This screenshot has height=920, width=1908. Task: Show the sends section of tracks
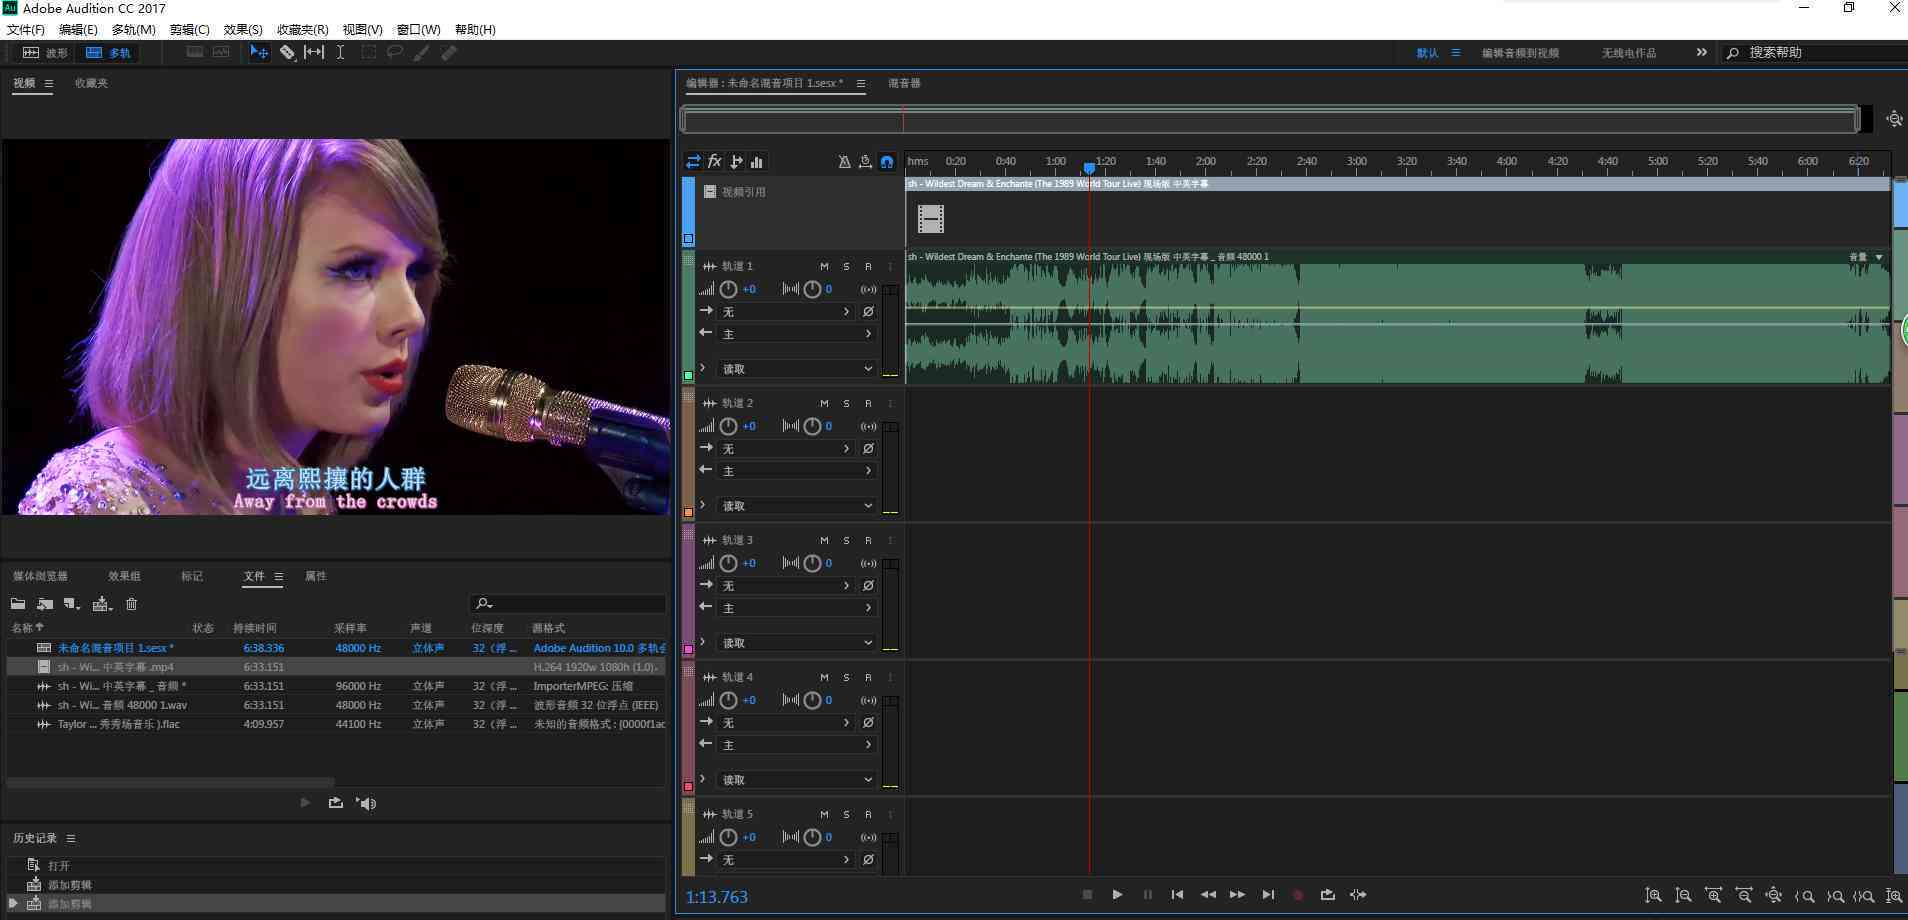737,161
